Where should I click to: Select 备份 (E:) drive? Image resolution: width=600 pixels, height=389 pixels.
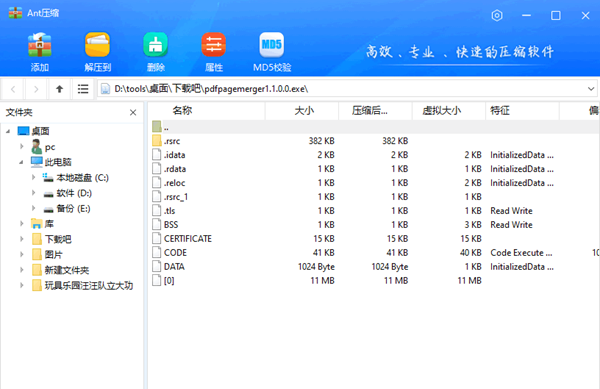point(67,208)
